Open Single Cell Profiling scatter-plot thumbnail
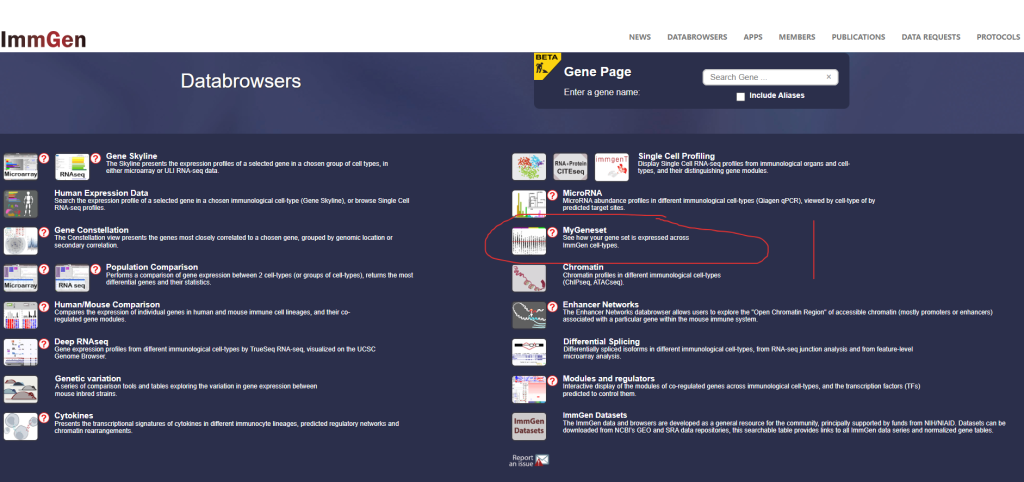 (x=529, y=167)
